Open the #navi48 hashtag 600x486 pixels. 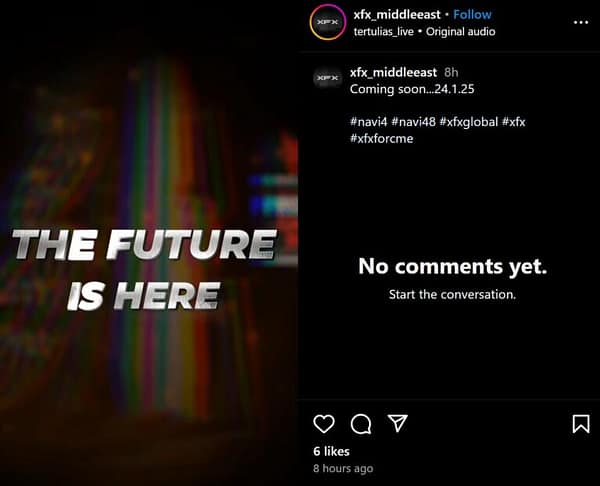tap(414, 122)
